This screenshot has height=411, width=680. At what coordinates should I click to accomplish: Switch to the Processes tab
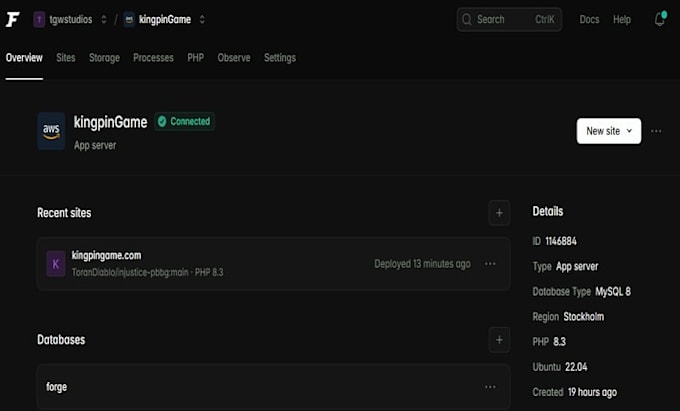pyautogui.click(x=153, y=58)
